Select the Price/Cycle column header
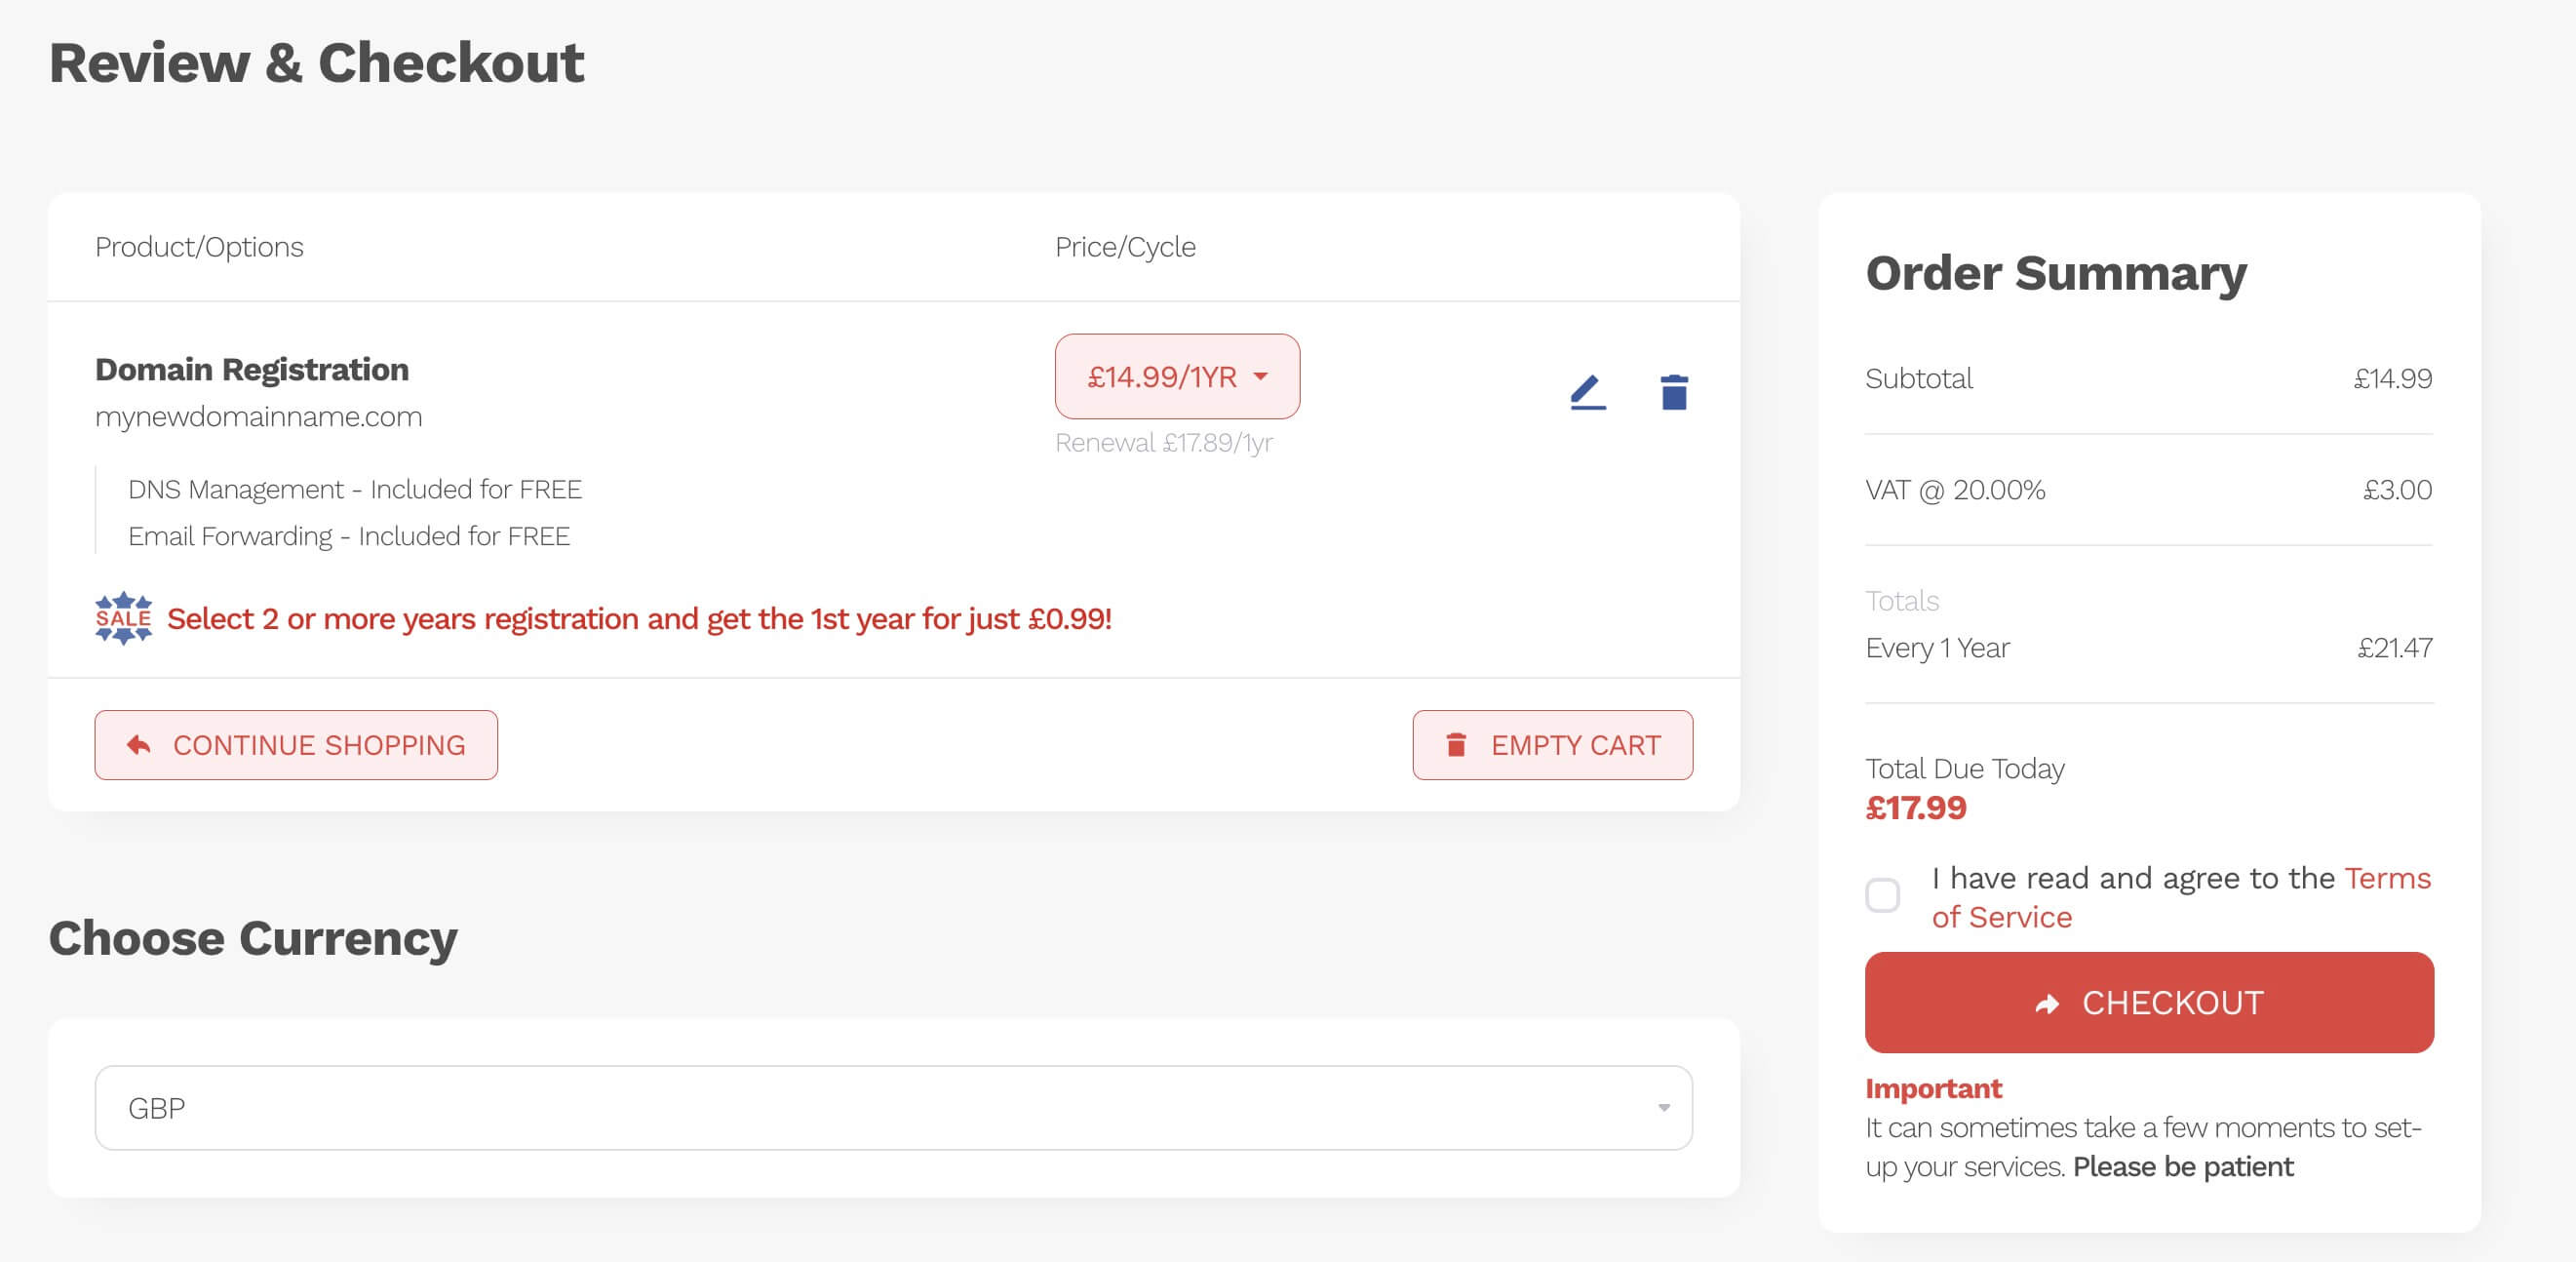This screenshot has height=1262, width=2576. click(1125, 247)
